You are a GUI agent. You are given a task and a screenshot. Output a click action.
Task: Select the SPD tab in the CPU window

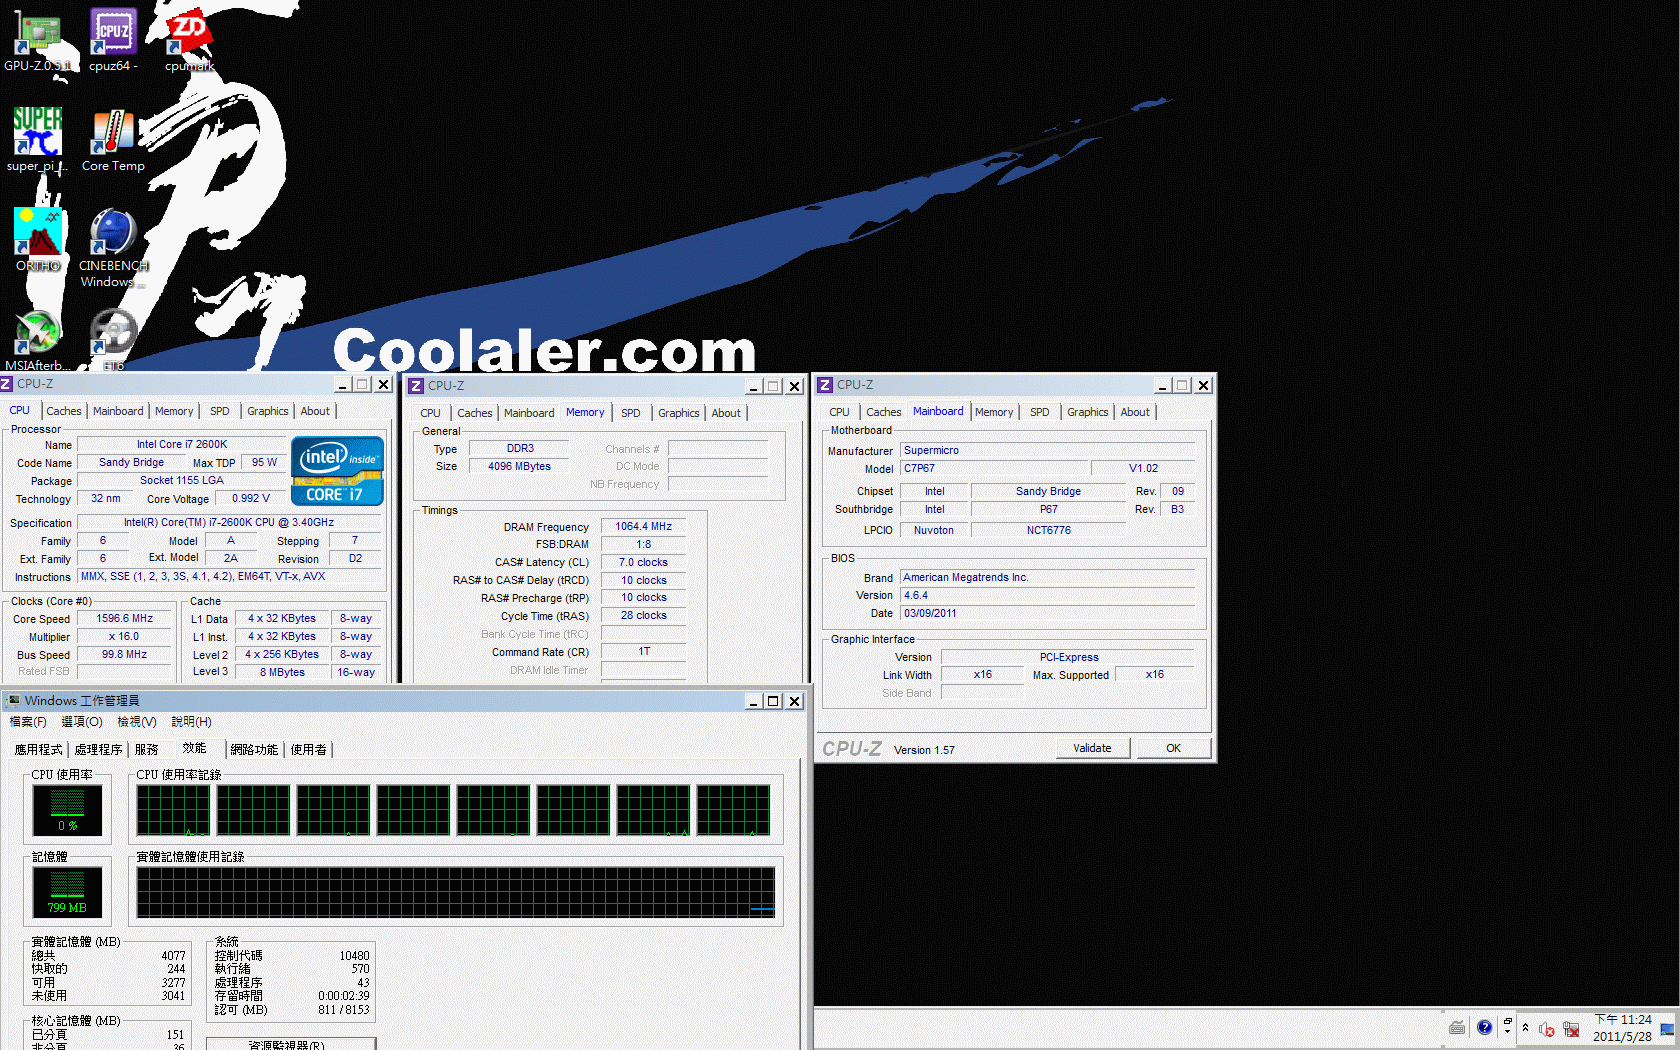click(x=220, y=411)
